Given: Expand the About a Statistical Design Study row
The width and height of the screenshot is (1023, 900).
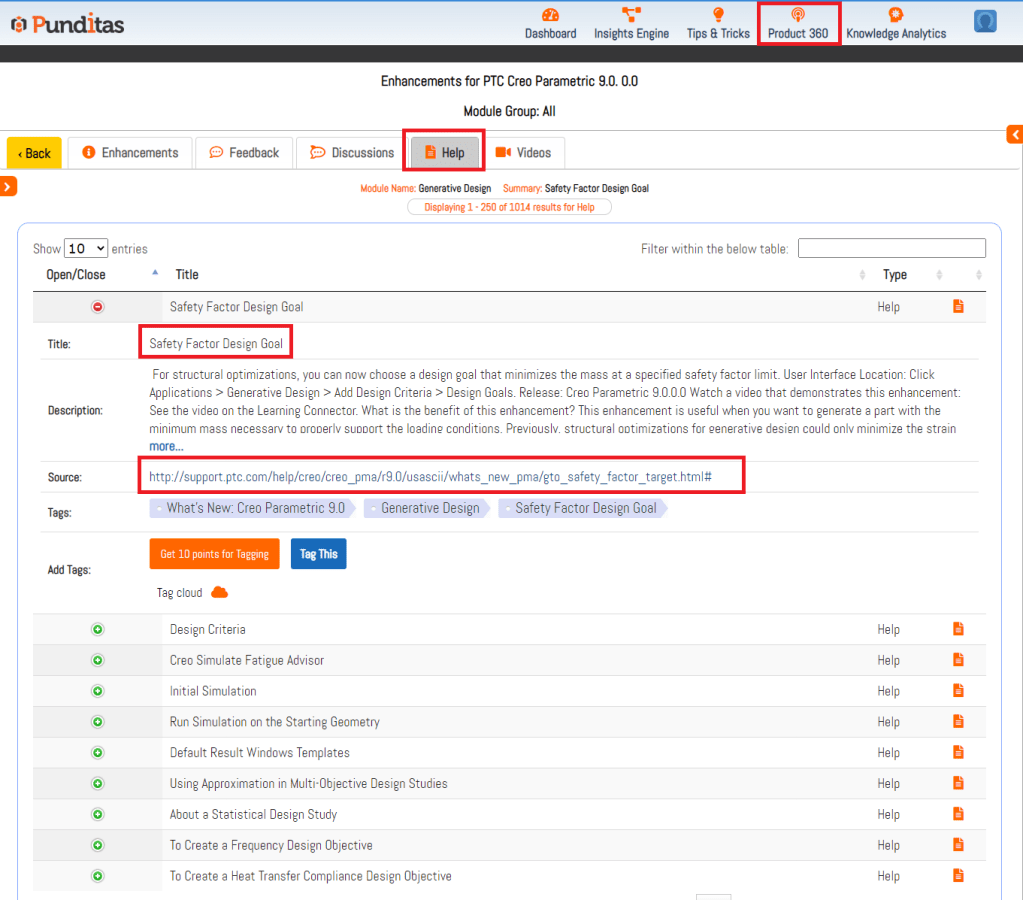Looking at the screenshot, I should click(x=98, y=814).
